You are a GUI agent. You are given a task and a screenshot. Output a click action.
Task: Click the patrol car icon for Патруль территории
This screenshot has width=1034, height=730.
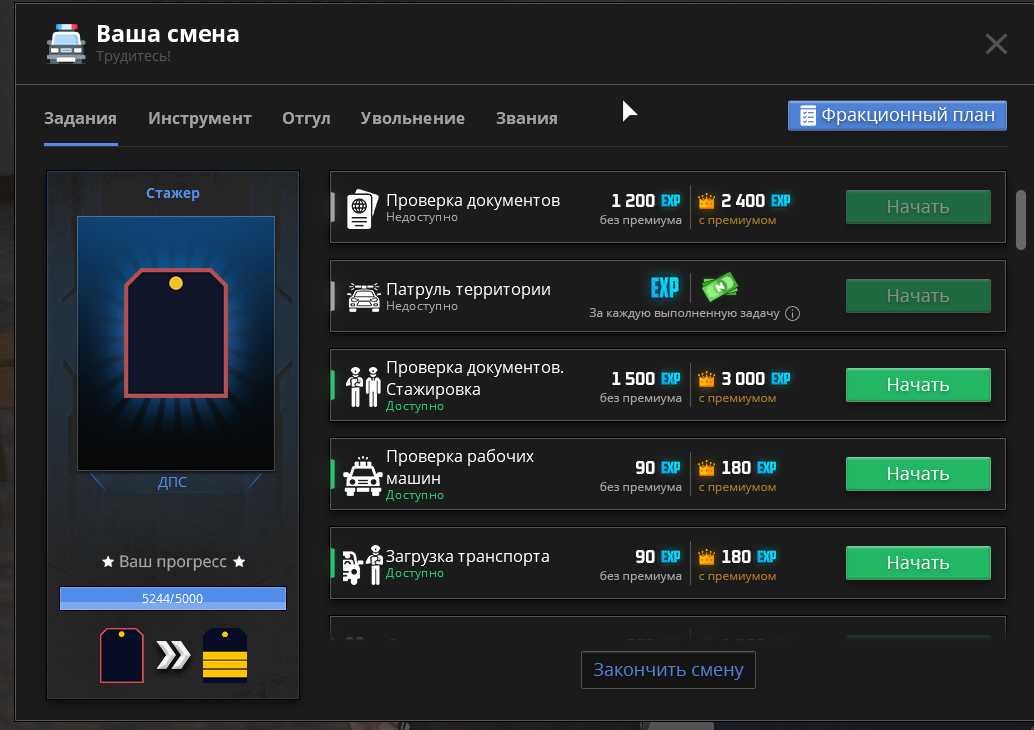tap(363, 297)
